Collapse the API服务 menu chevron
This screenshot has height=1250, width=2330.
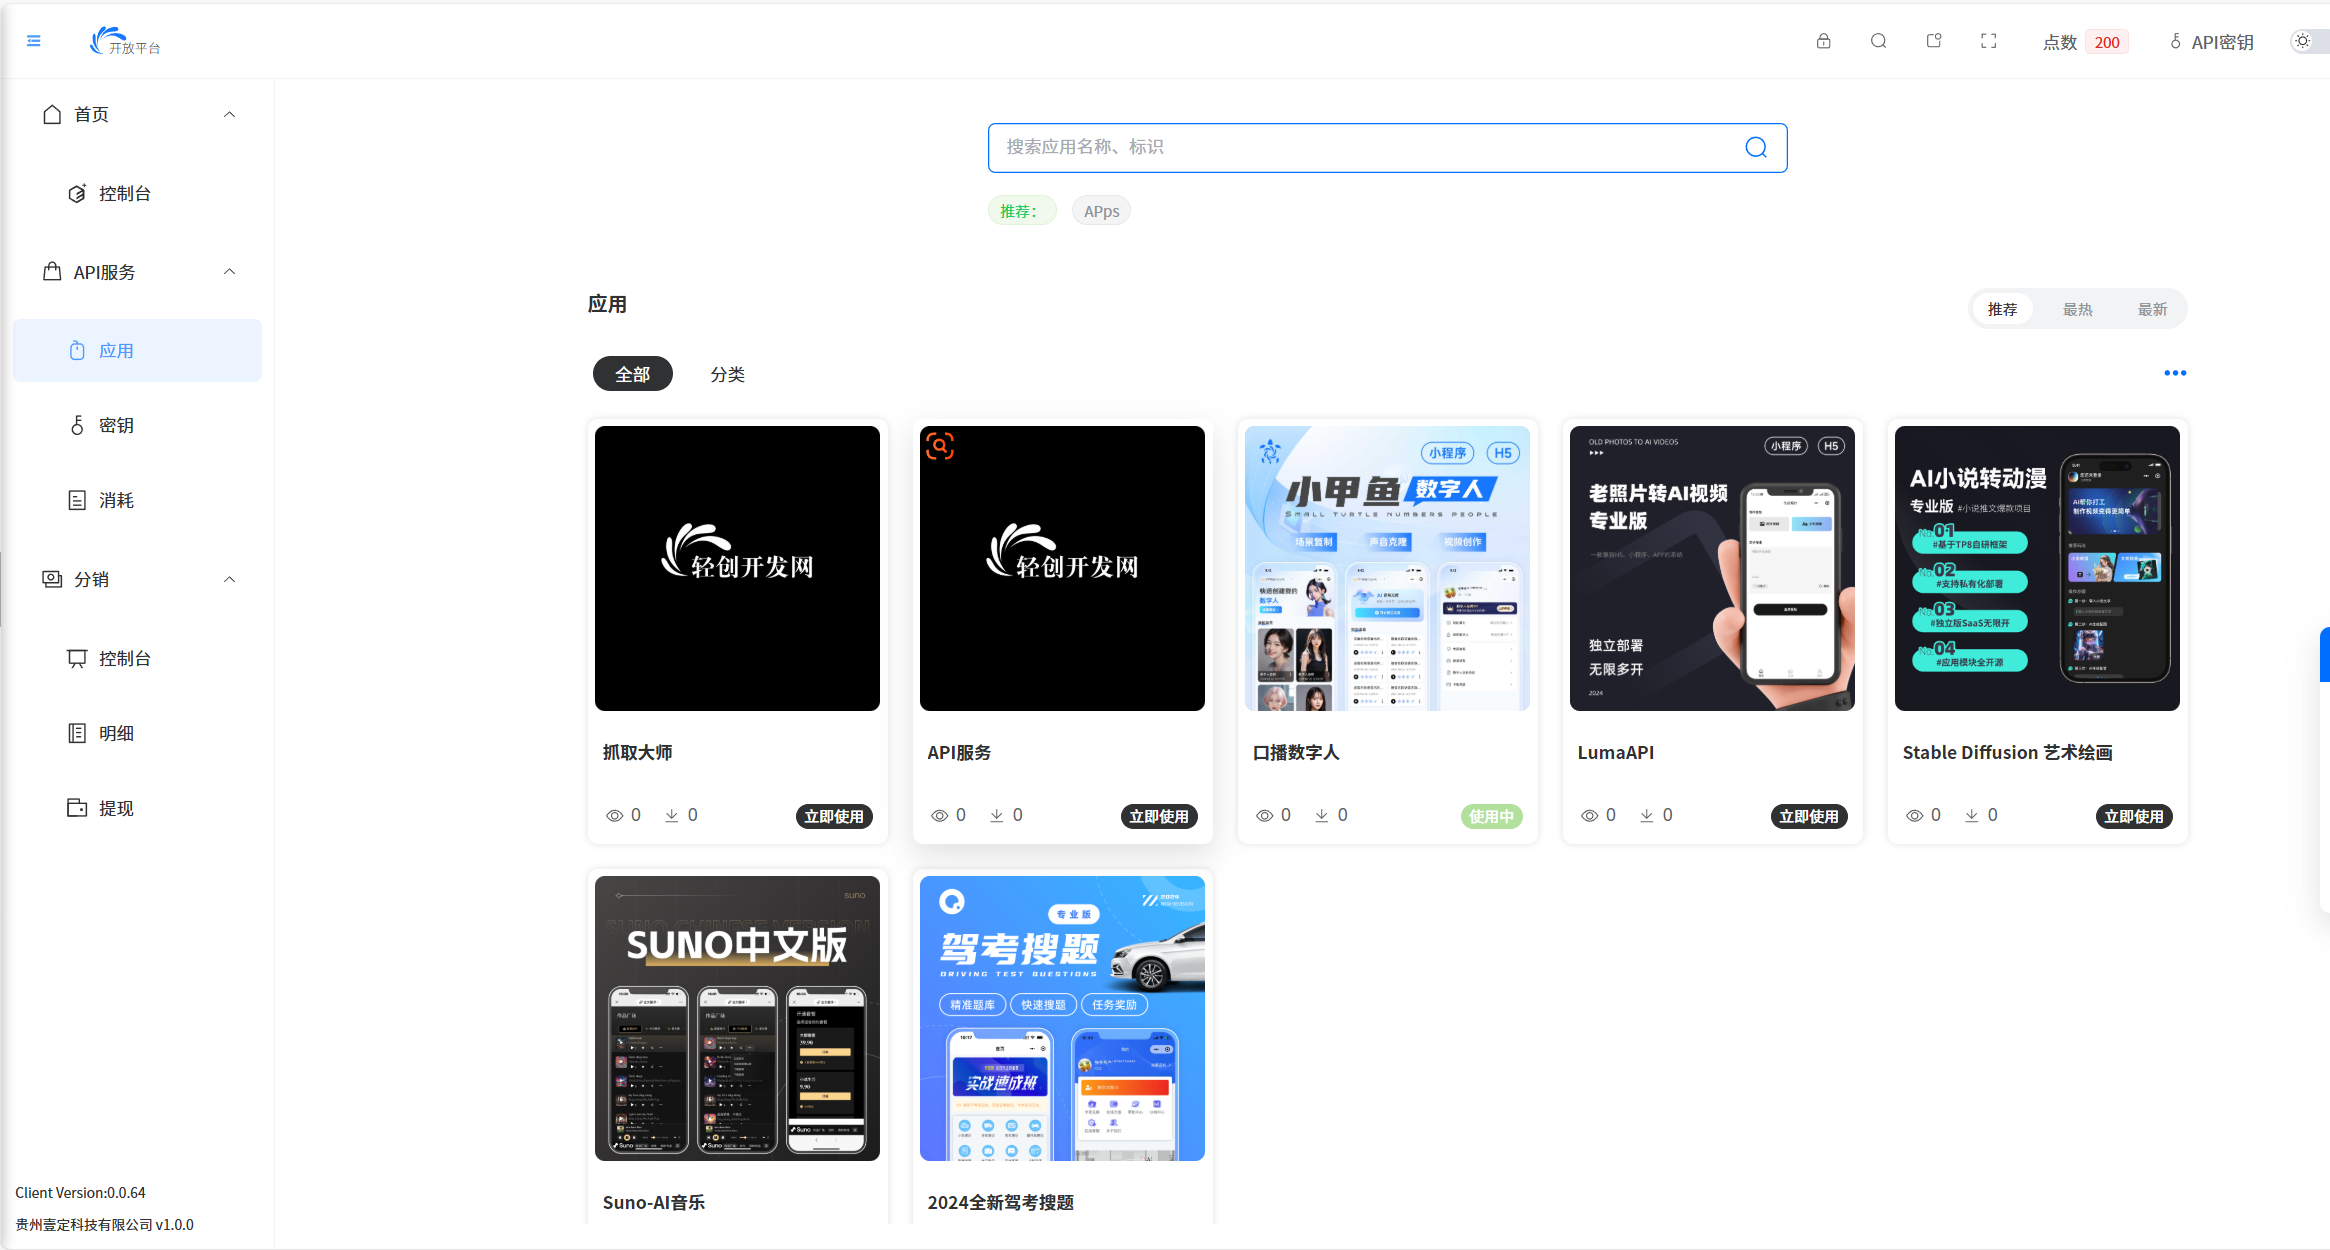click(230, 272)
